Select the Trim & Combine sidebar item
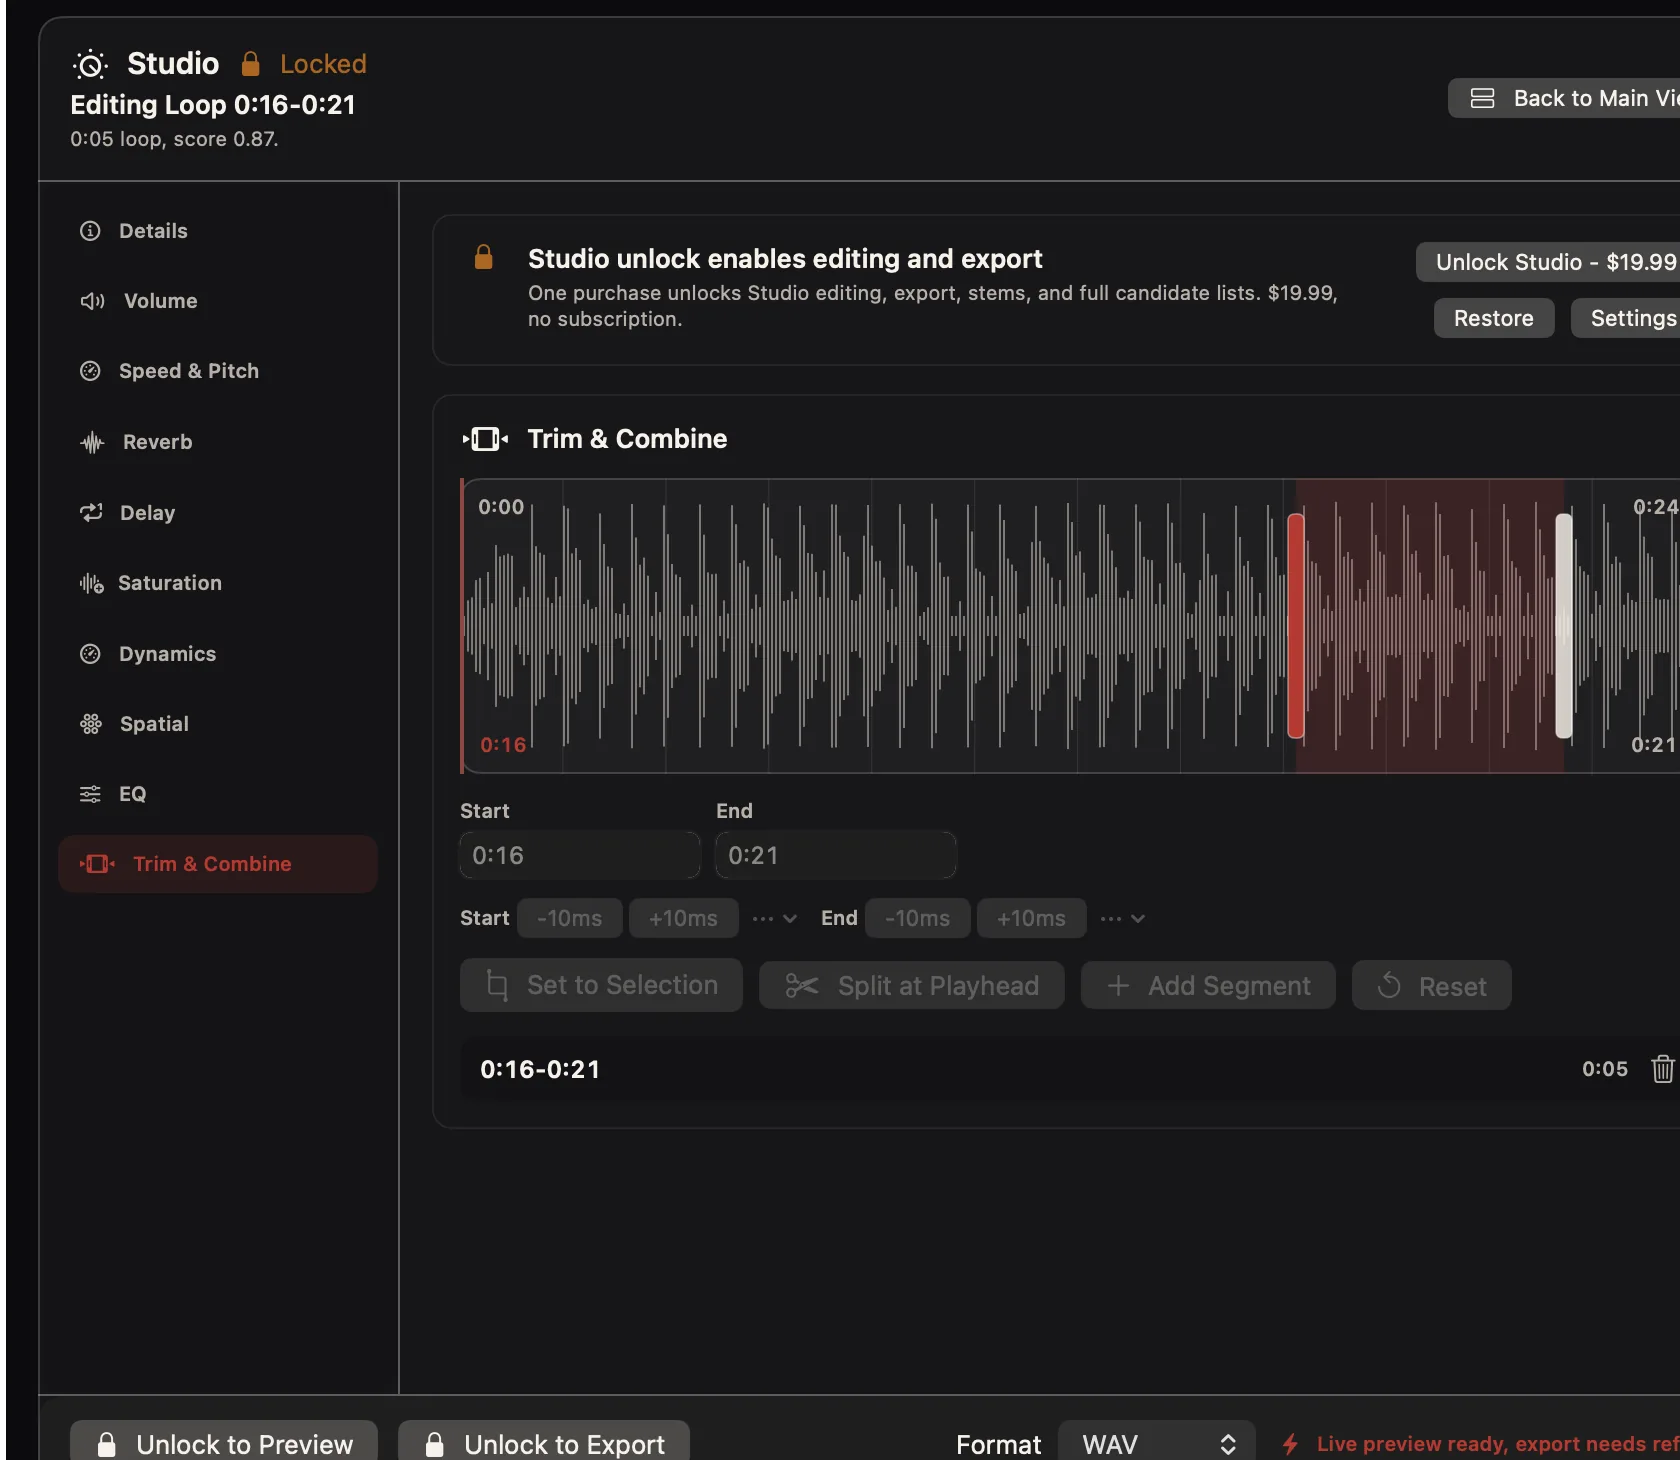The image size is (1680, 1460). point(218,864)
